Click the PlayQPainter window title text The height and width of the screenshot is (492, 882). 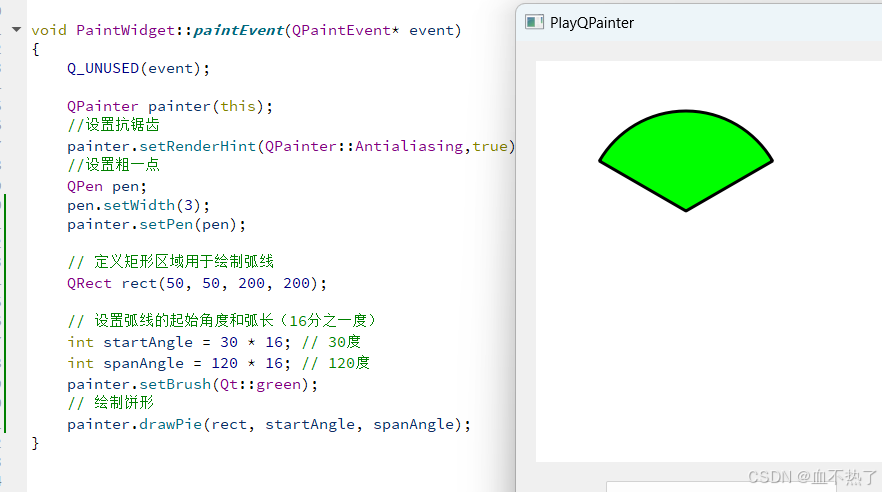click(x=592, y=23)
